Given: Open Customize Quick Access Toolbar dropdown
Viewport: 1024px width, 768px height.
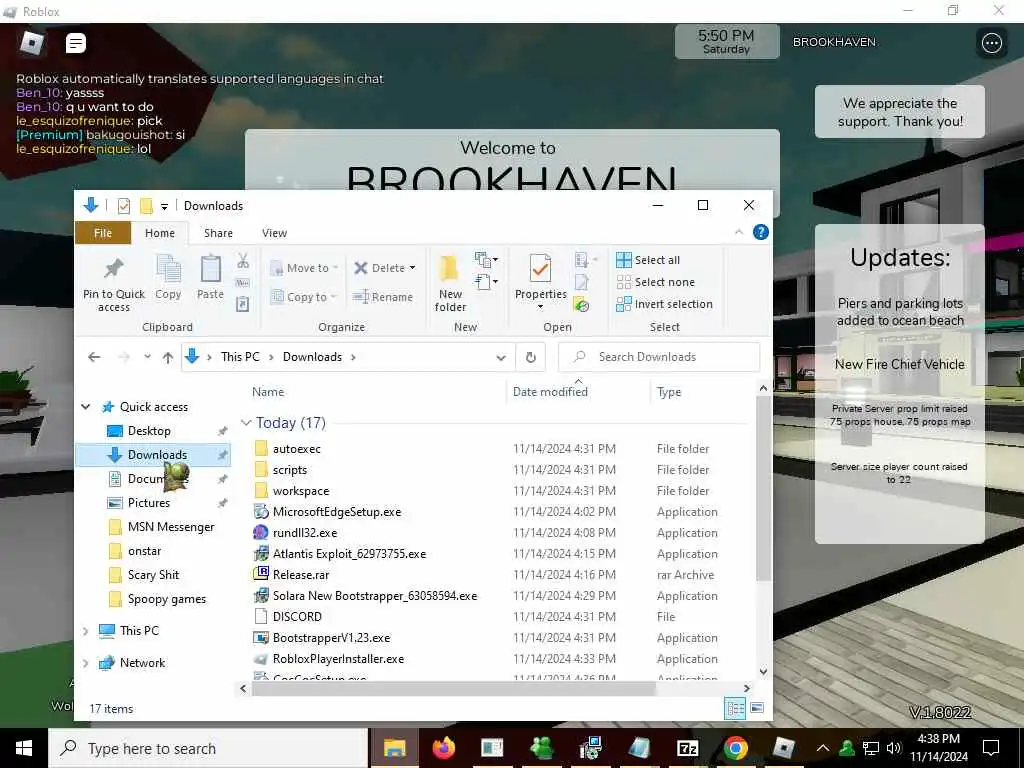Looking at the screenshot, I should [165, 206].
